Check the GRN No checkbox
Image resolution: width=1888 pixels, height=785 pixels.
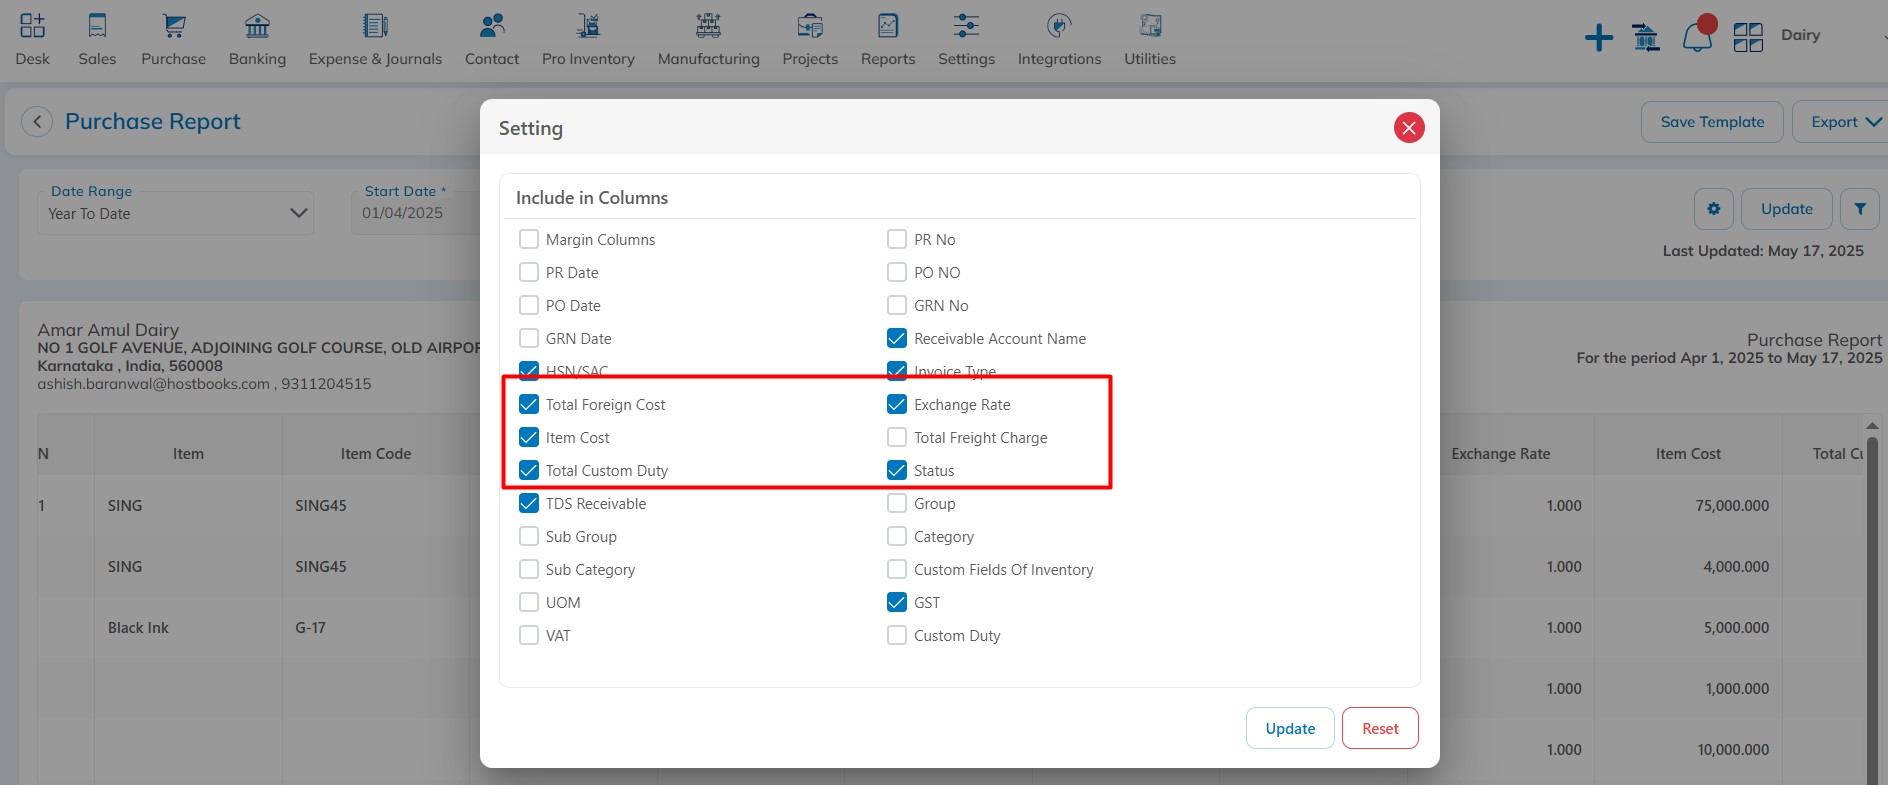click(897, 305)
